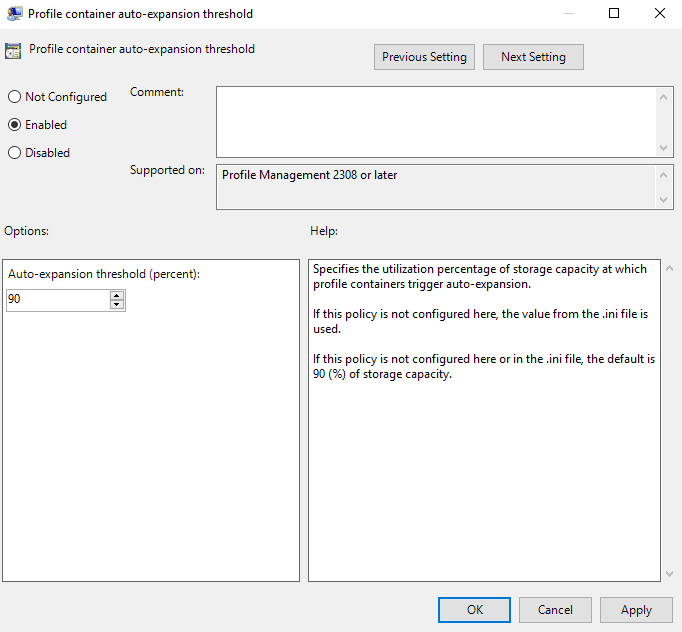Click inside the Comment text box

point(435,121)
